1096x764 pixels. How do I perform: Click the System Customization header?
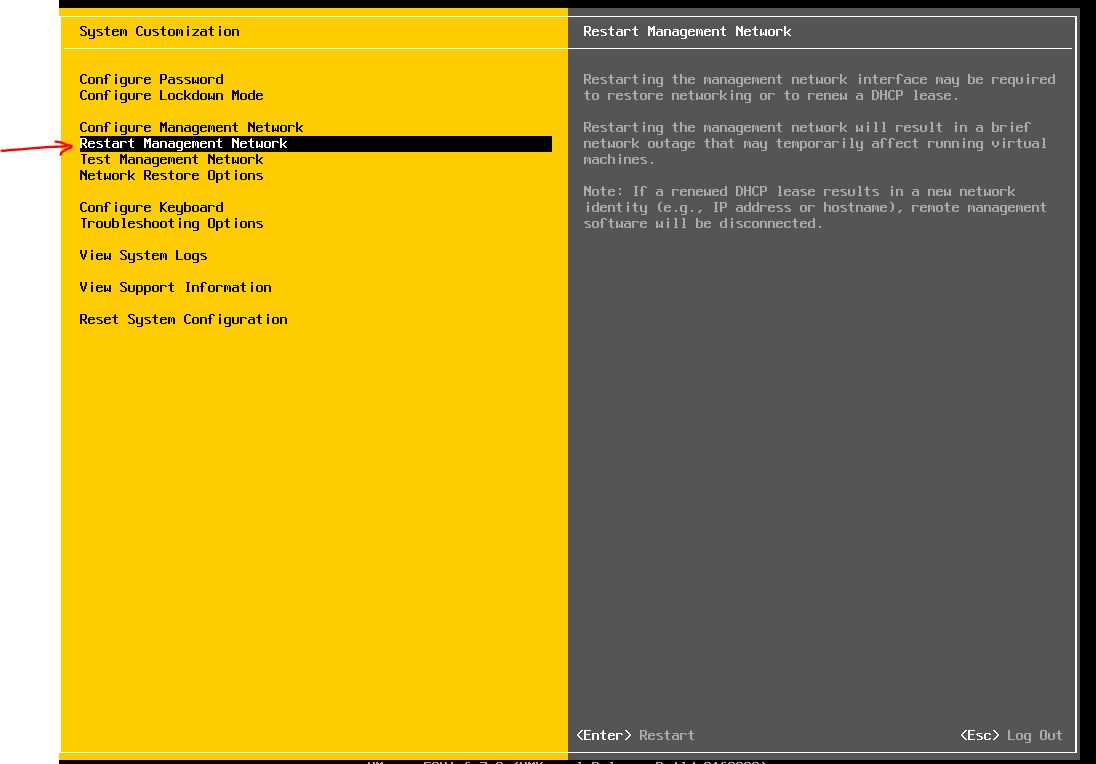pyautogui.click(x=159, y=31)
